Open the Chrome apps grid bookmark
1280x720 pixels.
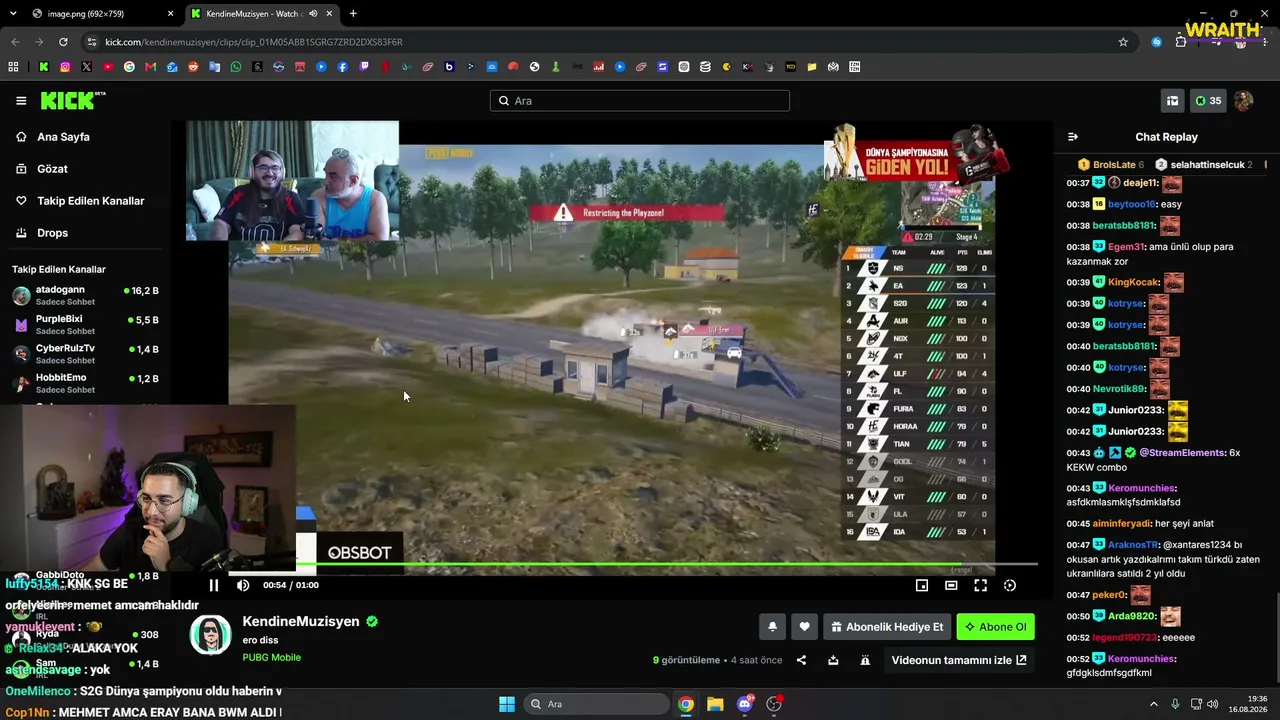pos(13,67)
